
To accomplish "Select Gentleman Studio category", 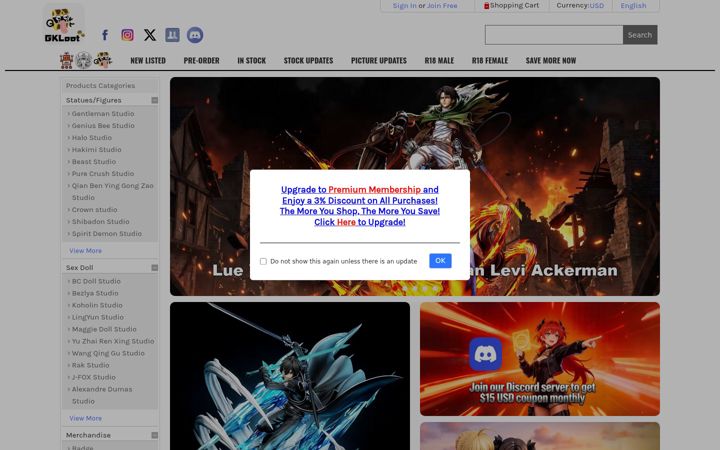I will [103, 113].
